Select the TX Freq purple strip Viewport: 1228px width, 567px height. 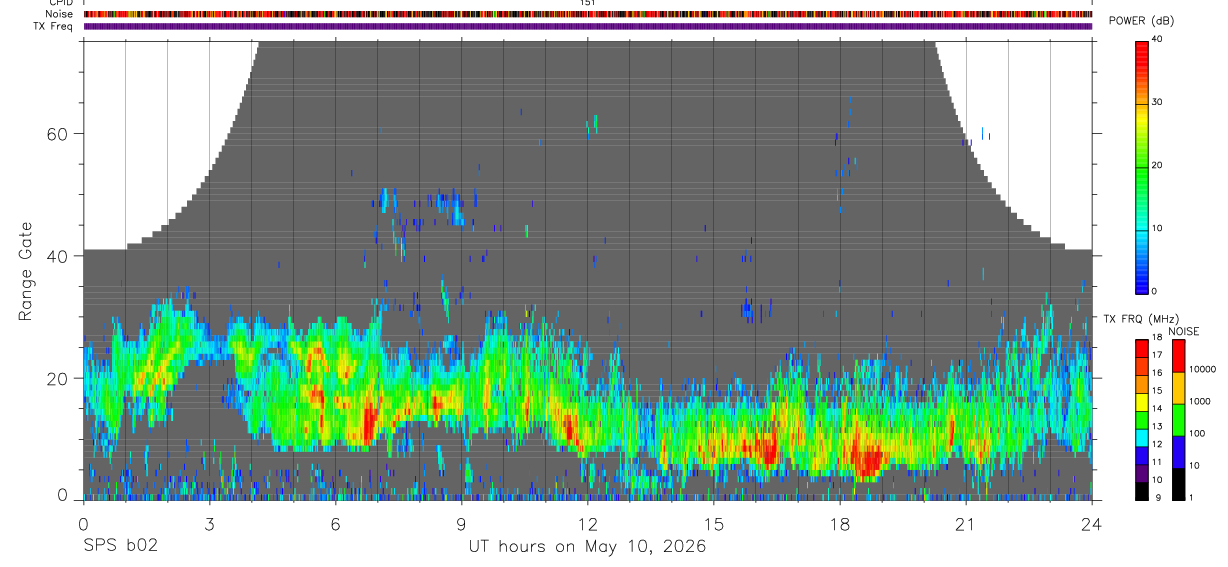pos(588,26)
